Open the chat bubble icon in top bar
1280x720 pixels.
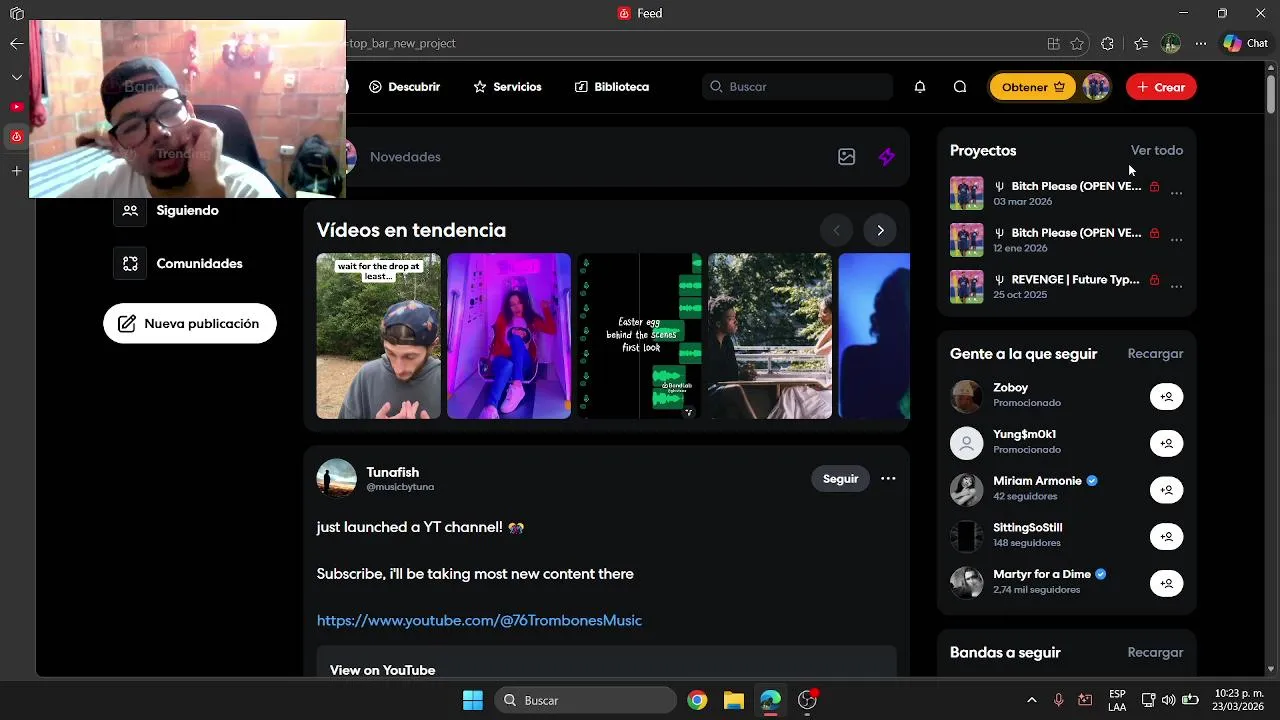coord(960,87)
